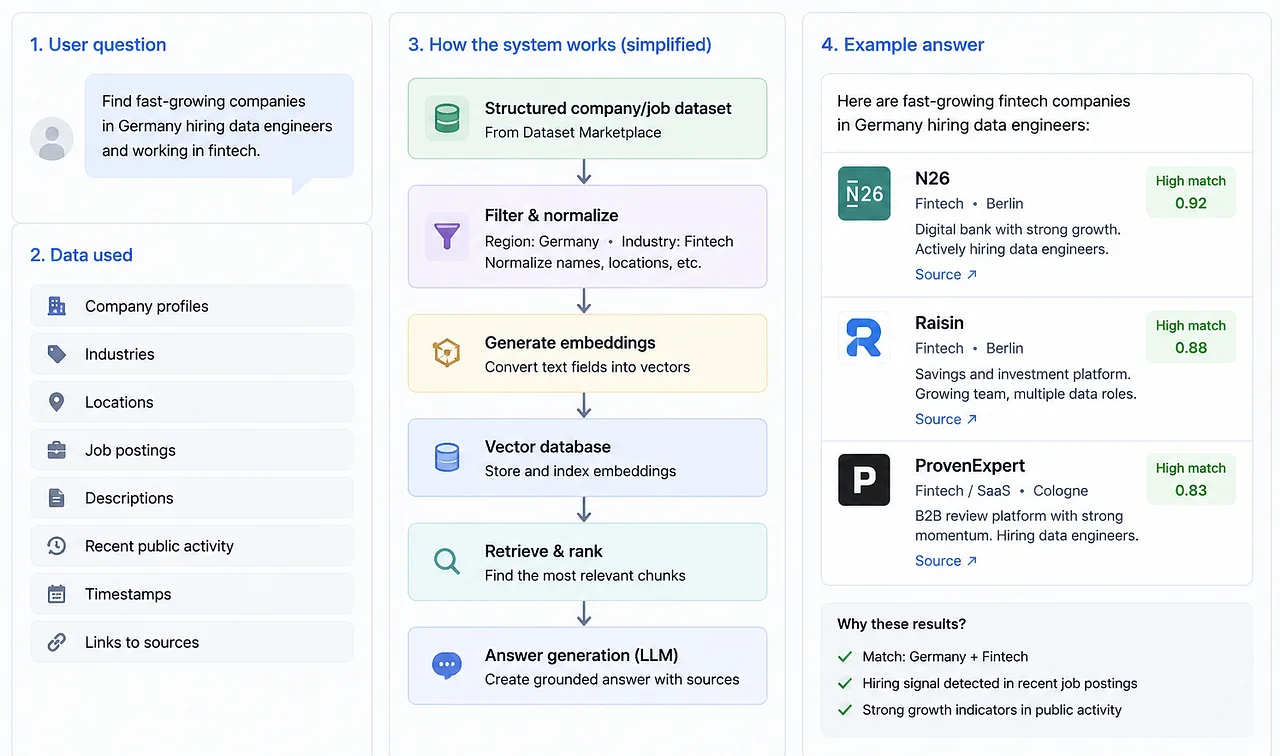Image resolution: width=1280 pixels, height=756 pixels.
Task: Click the Vector database step card
Action: (x=587, y=458)
